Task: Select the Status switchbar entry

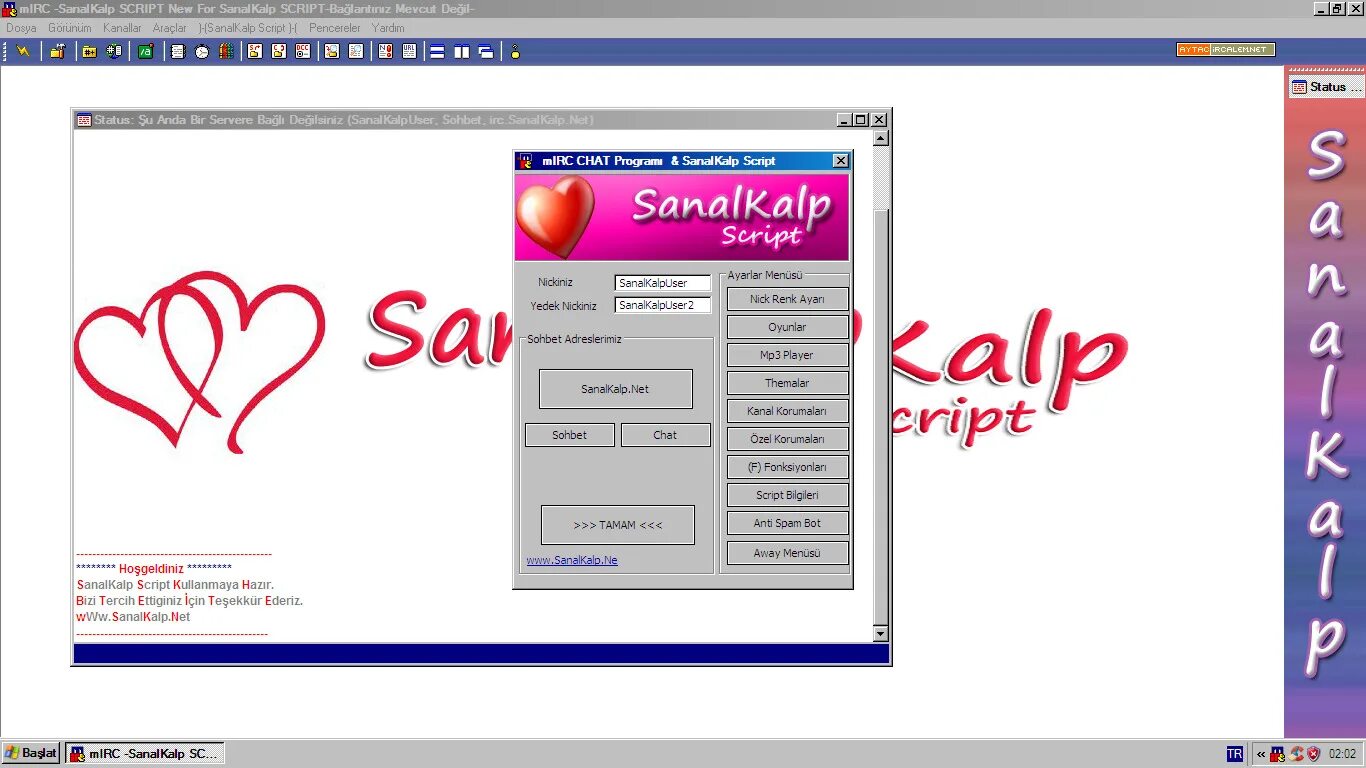Action: coord(1326,87)
